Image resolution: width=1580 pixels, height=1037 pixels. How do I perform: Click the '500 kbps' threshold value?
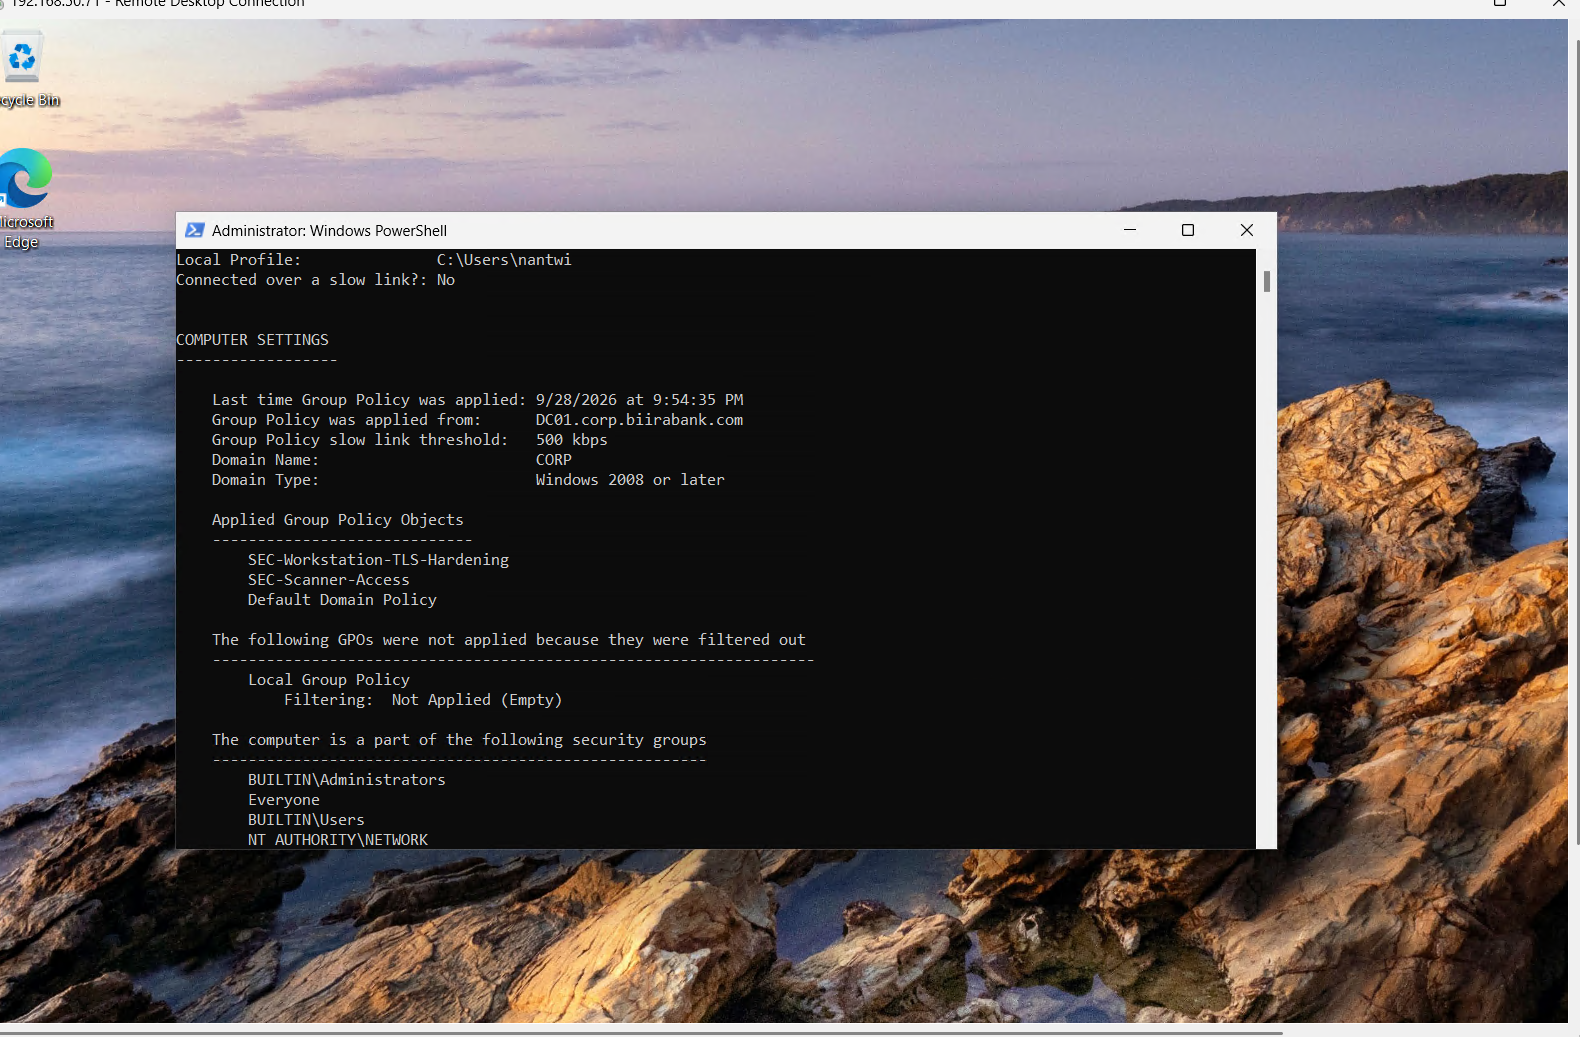pos(571,440)
